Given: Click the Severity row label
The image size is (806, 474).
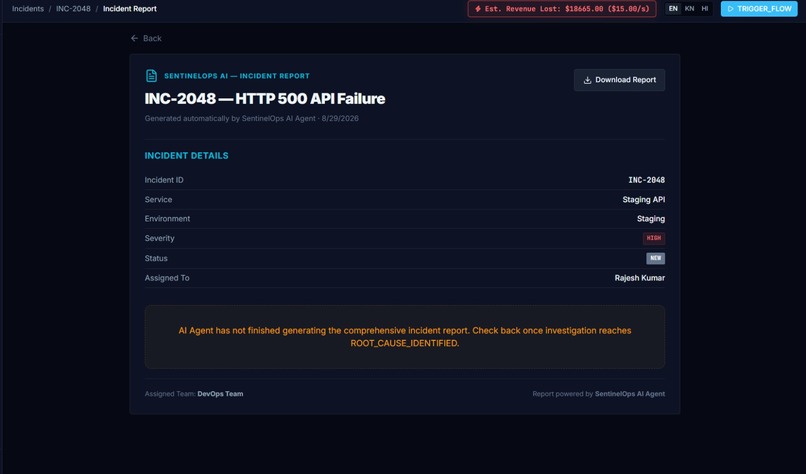Looking at the screenshot, I should click(159, 238).
